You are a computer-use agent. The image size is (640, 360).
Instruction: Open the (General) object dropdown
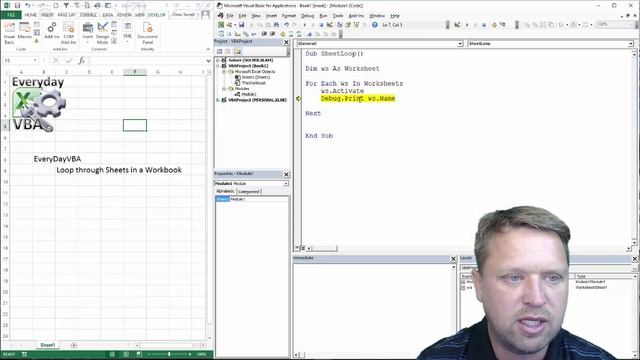coord(460,44)
